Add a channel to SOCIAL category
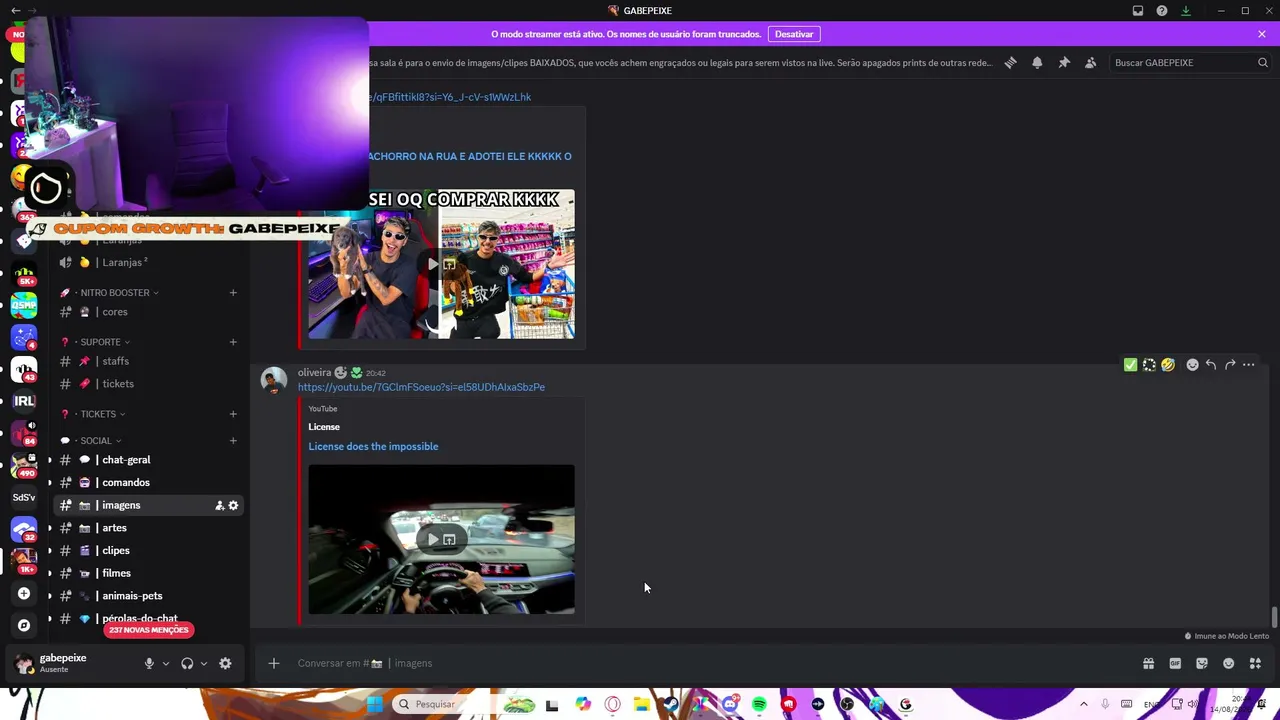The image size is (1280, 720). pyautogui.click(x=233, y=441)
